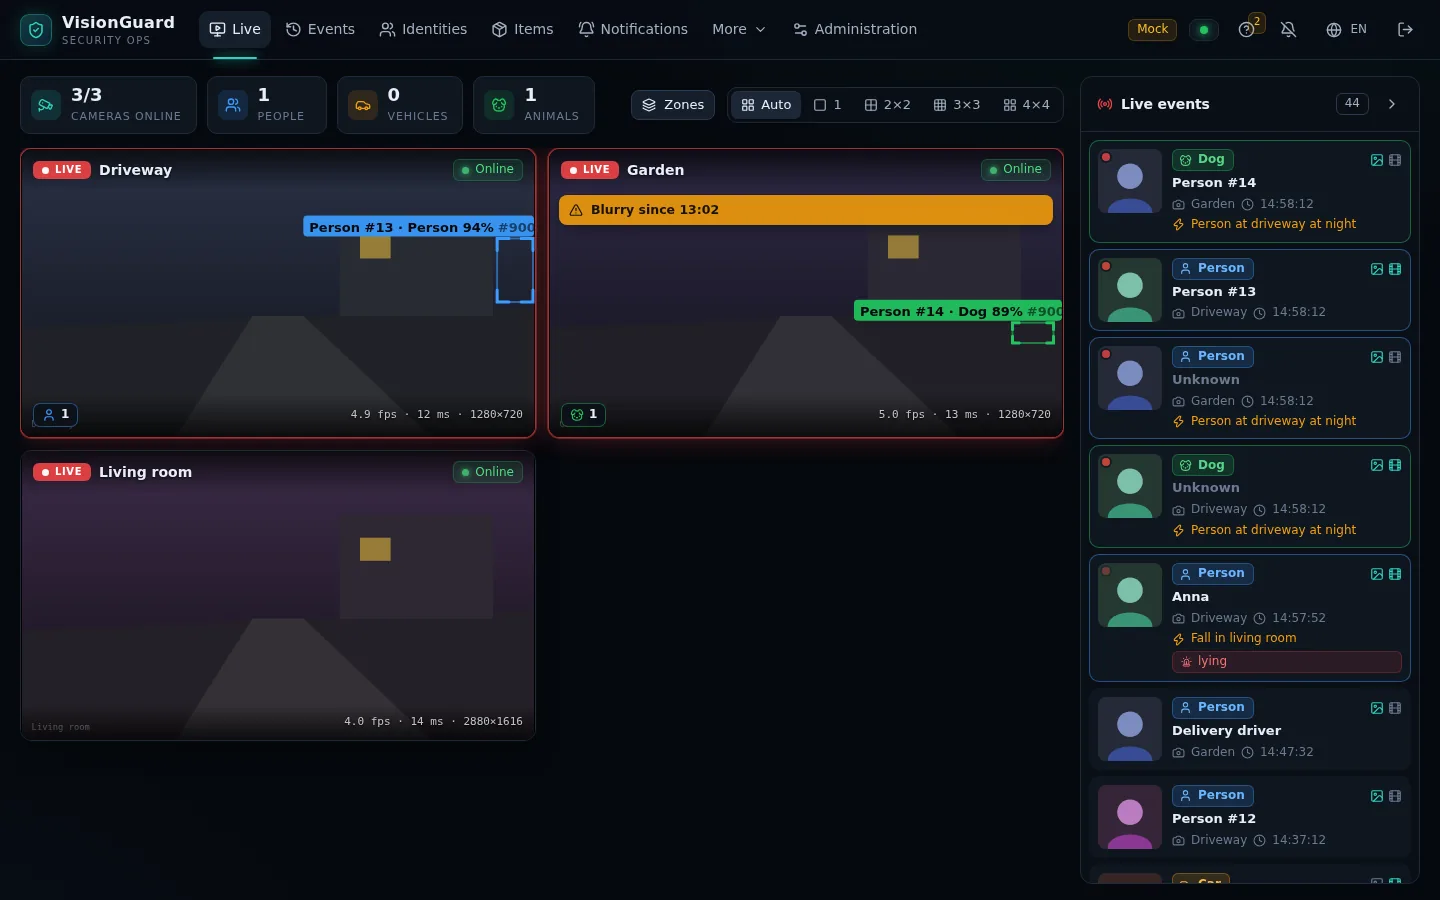Switch to the 2×2 grid layout
Image resolution: width=1440 pixels, height=900 pixels.
point(888,105)
